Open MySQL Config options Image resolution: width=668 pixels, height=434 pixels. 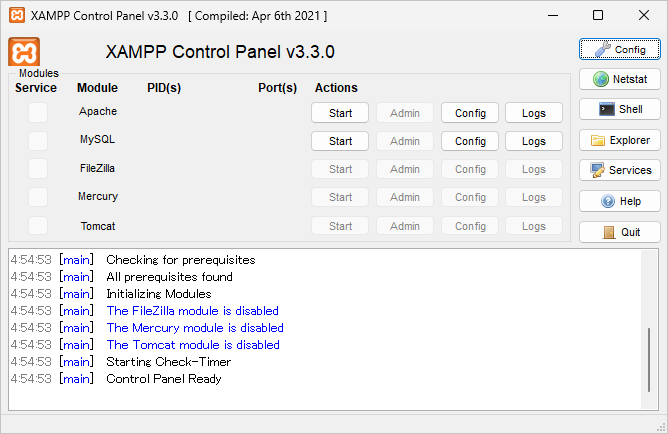(470, 141)
